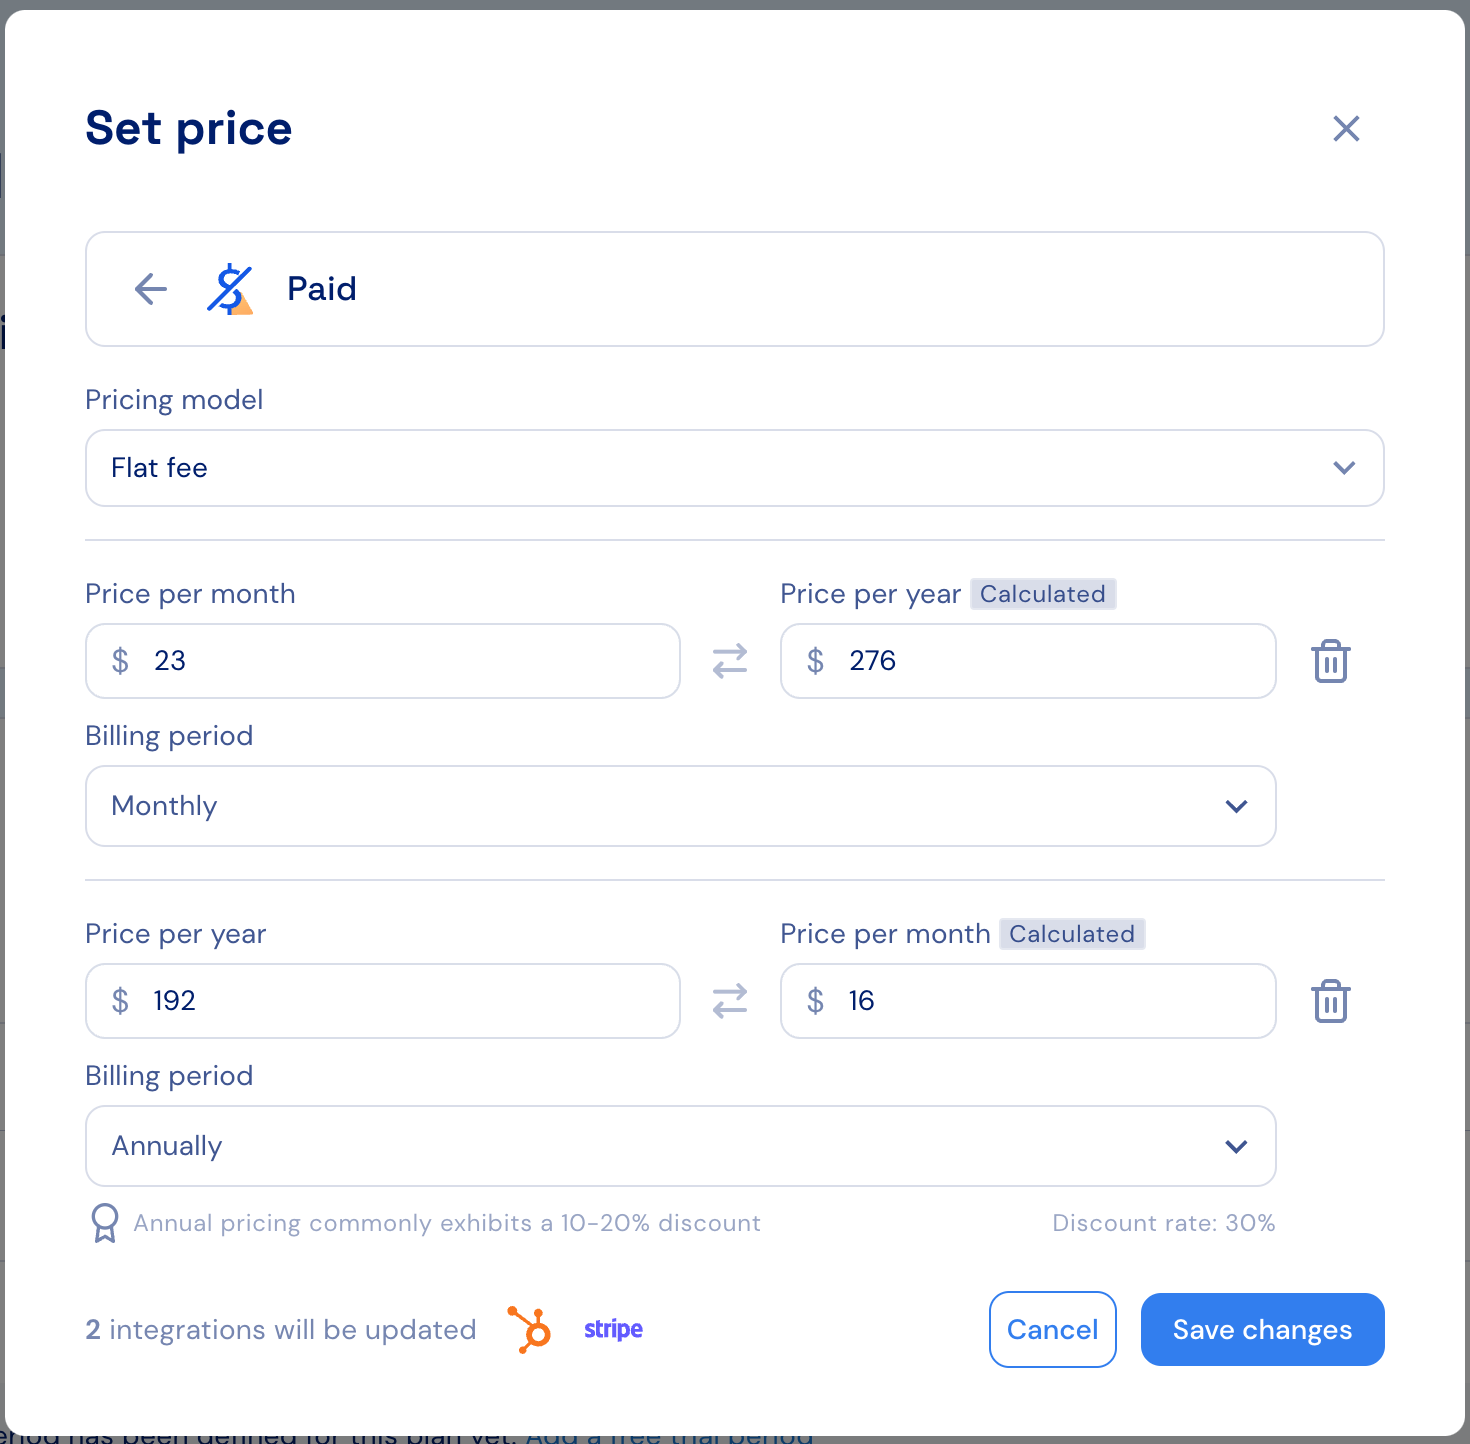Click the HubSpot integration icon
The width and height of the screenshot is (1470, 1444).
click(x=530, y=1330)
